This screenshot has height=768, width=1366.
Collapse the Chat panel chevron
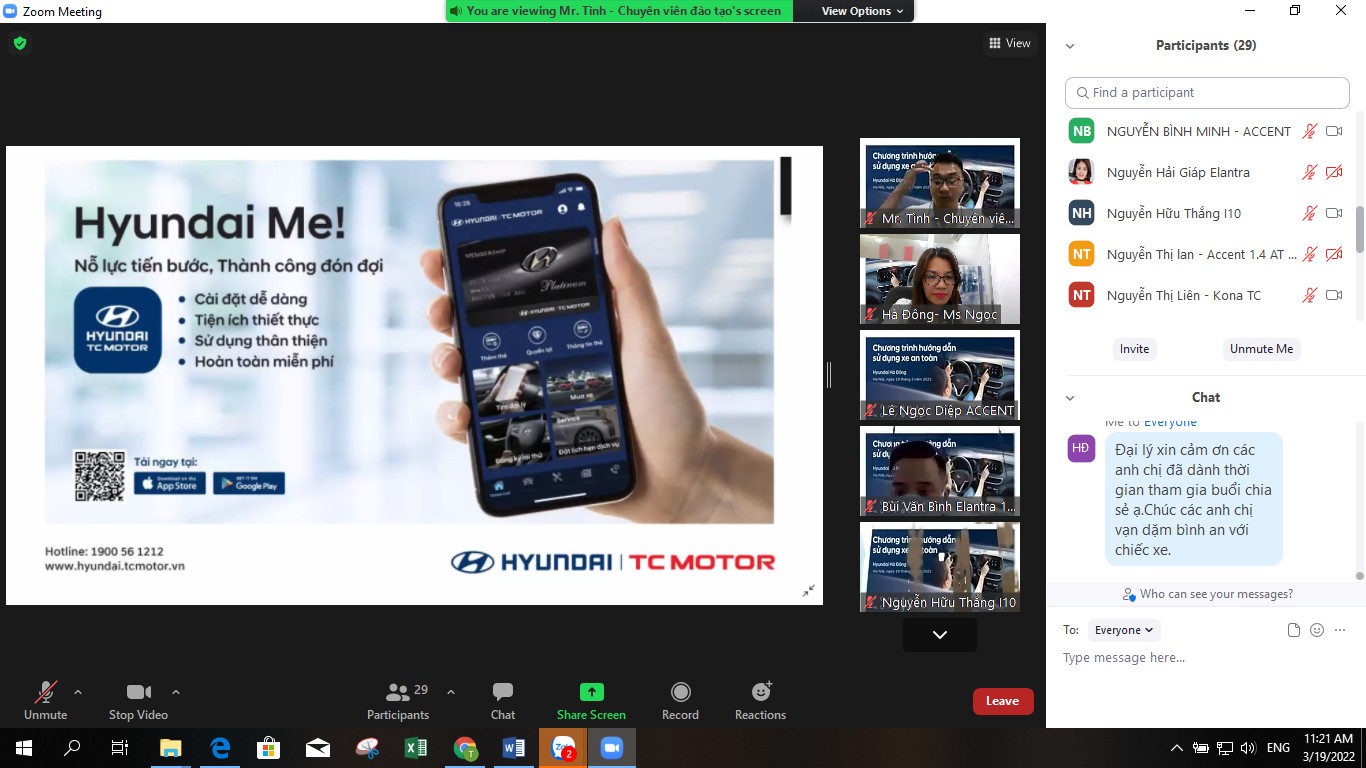coord(1070,398)
